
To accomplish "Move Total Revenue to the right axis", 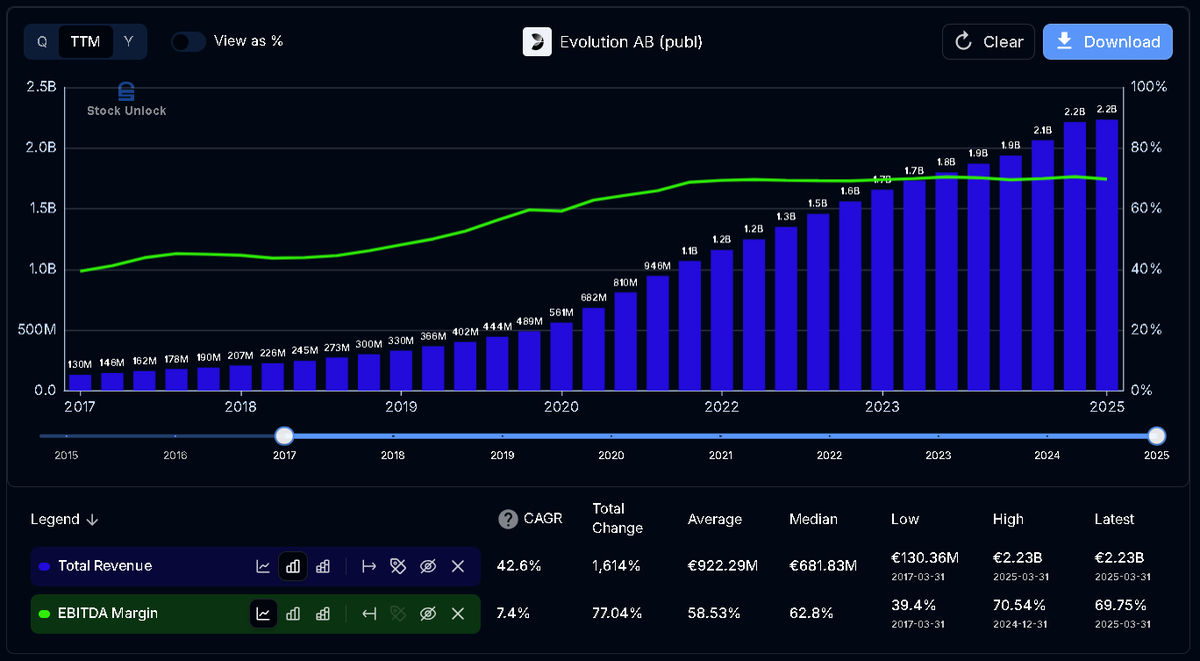I will pos(369,566).
